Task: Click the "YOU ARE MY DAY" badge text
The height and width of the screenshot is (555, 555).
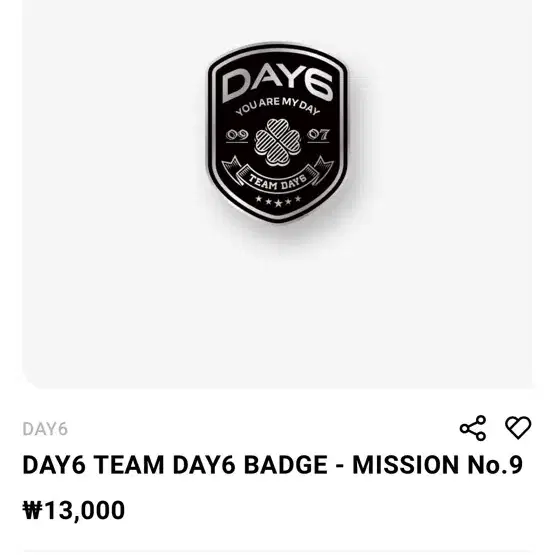Action: click(x=278, y=107)
